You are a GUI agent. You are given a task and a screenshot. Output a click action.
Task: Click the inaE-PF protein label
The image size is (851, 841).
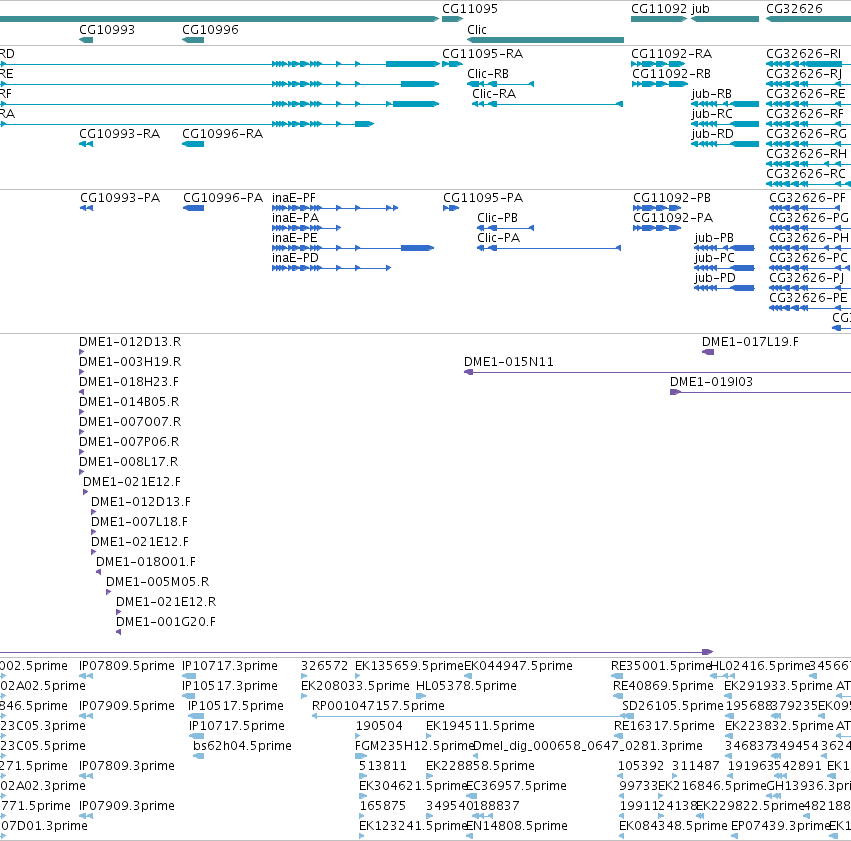tap(294, 198)
